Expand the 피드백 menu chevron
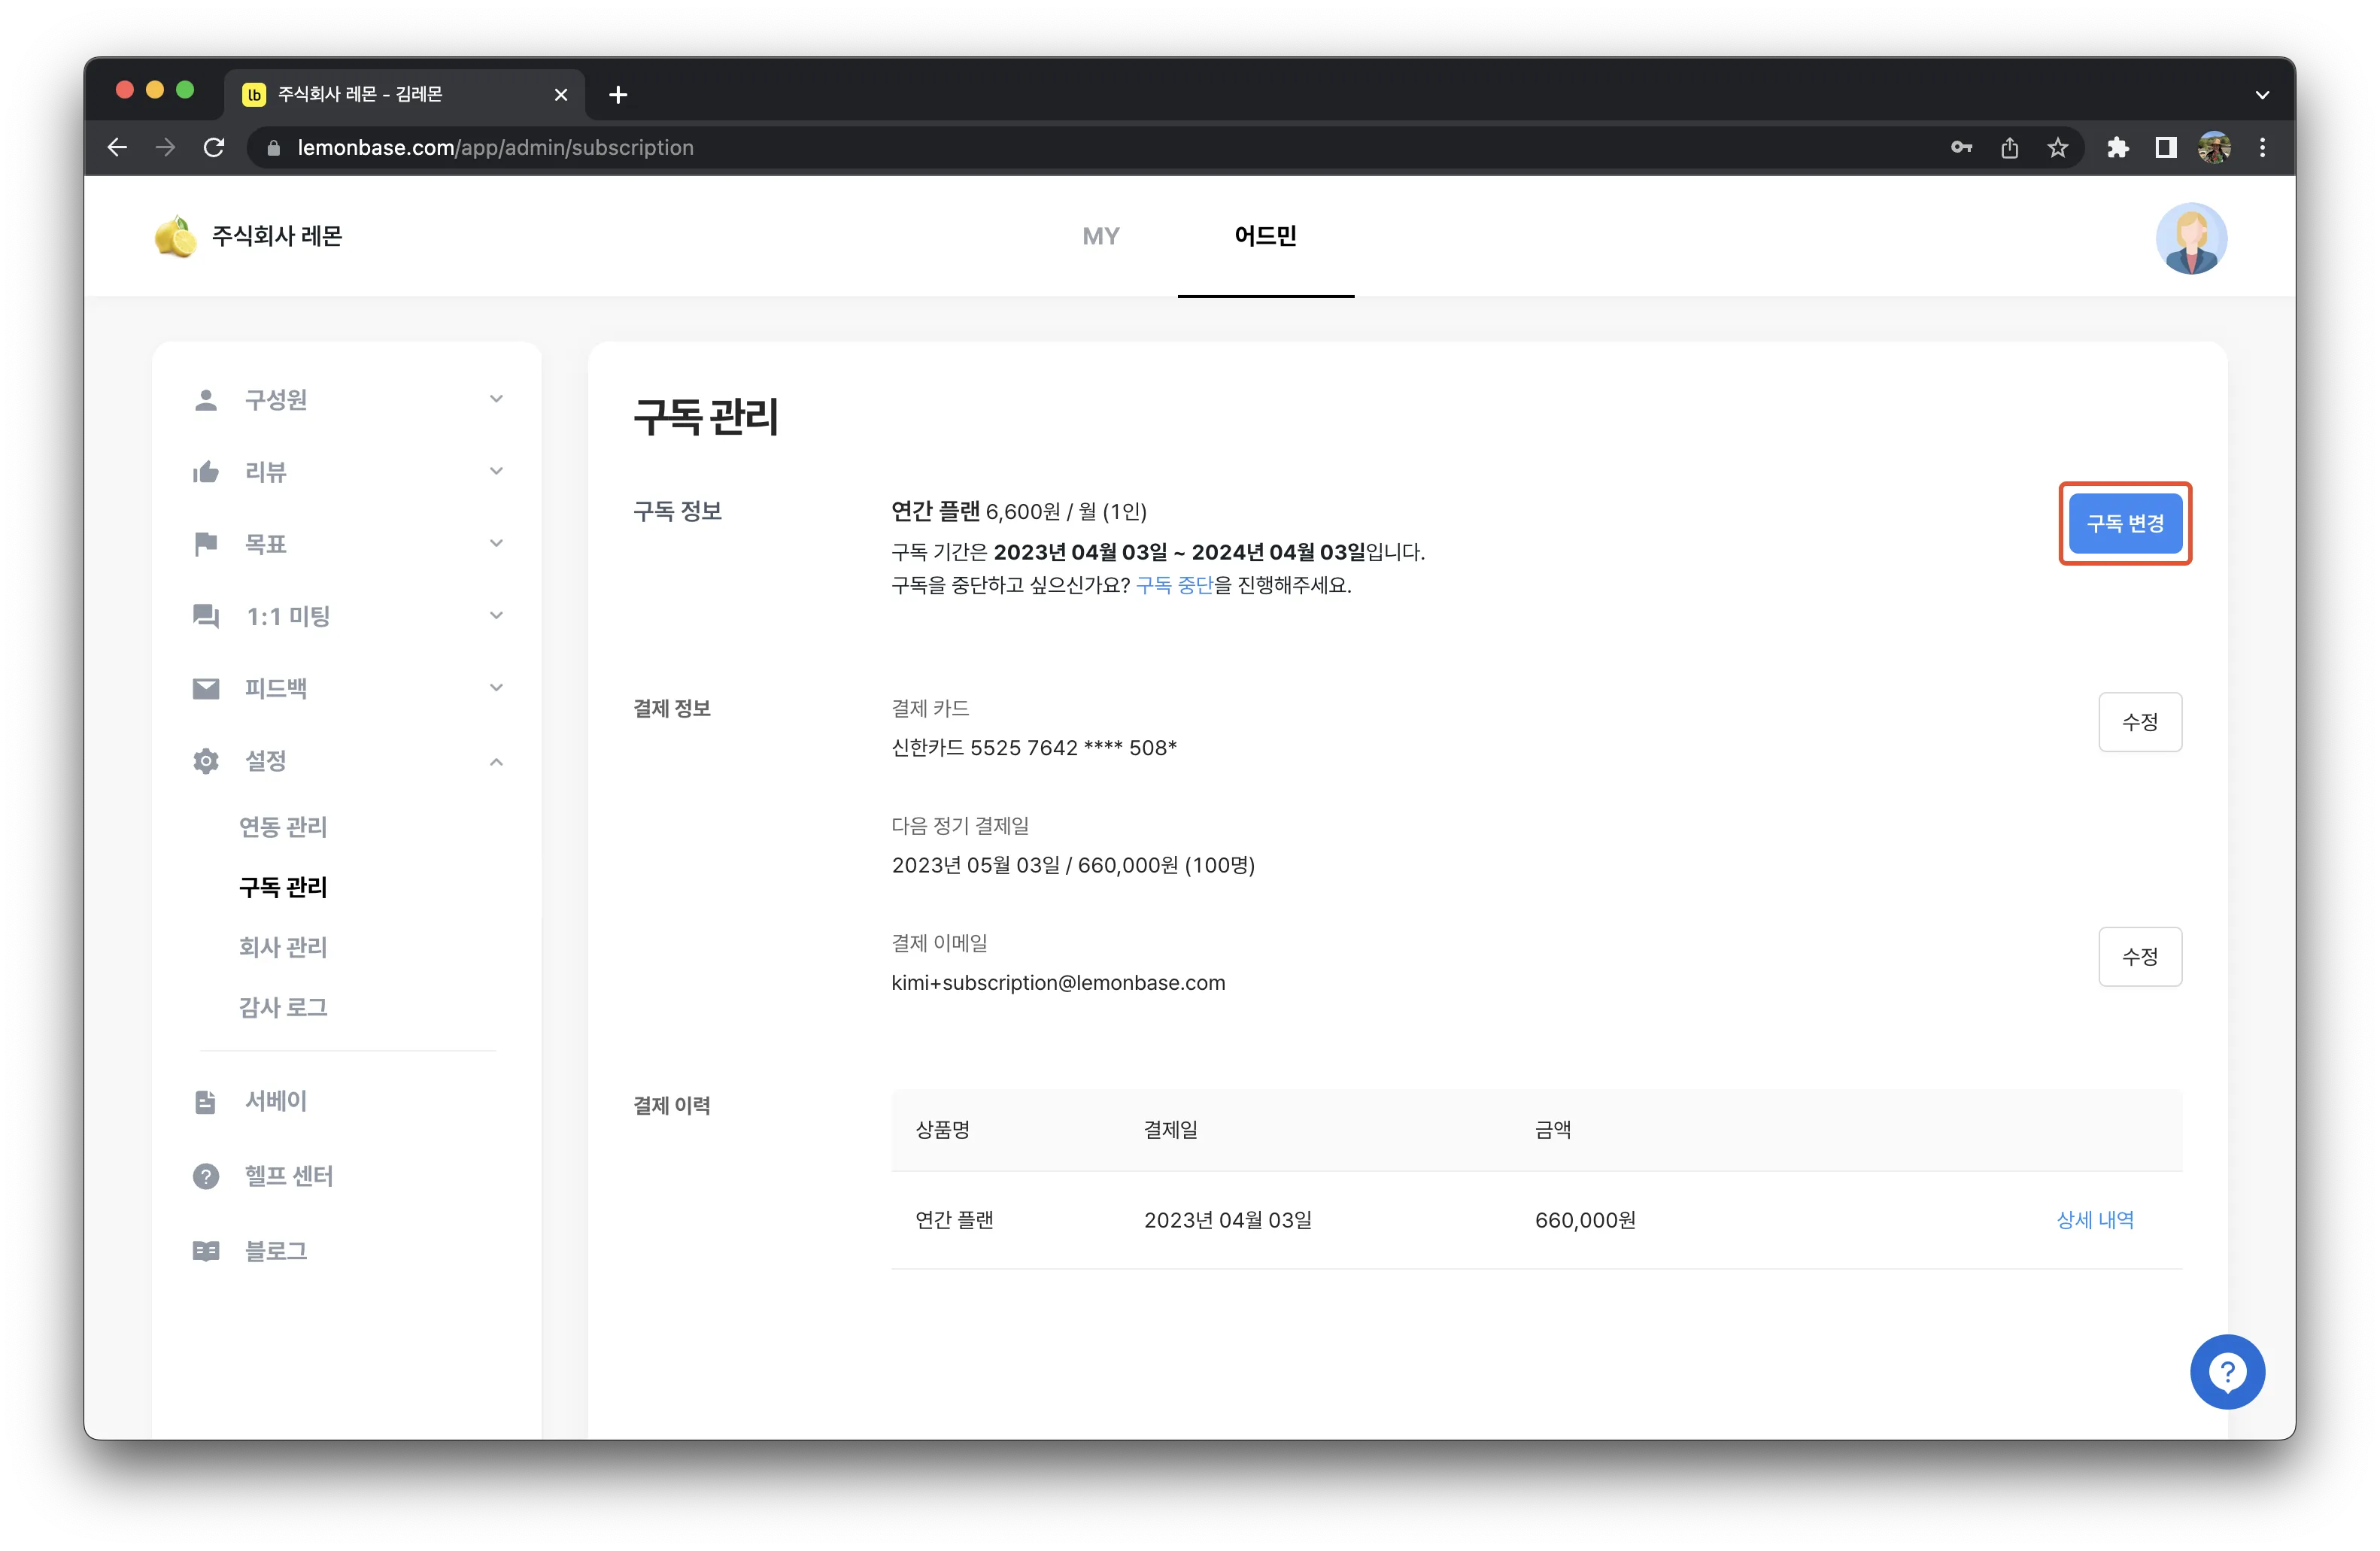This screenshot has width=2380, height=1551. [496, 687]
